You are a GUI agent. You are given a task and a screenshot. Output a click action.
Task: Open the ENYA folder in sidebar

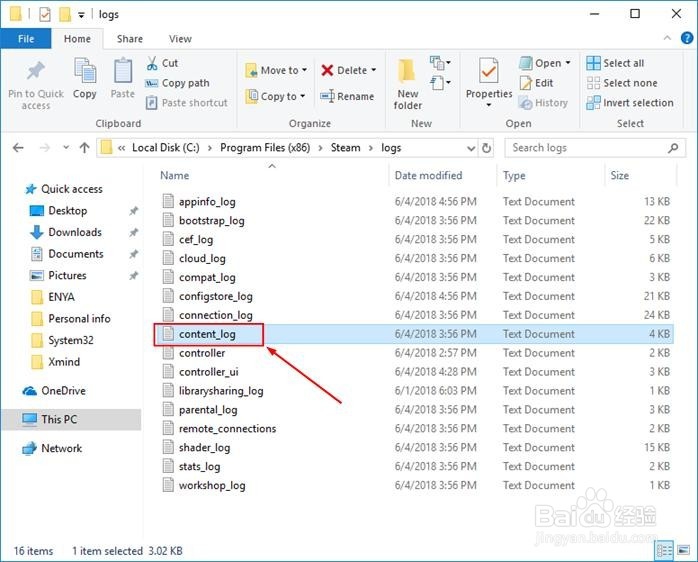53,297
